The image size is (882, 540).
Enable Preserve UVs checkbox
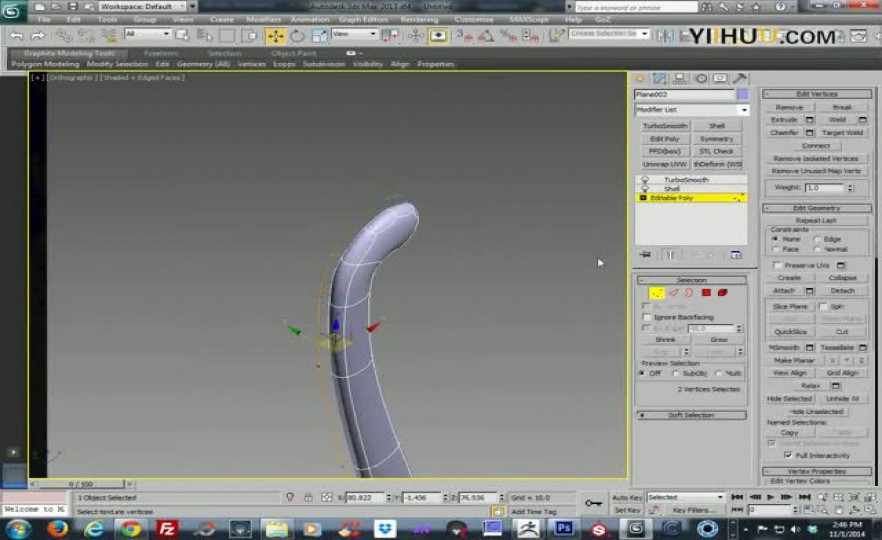click(x=777, y=266)
